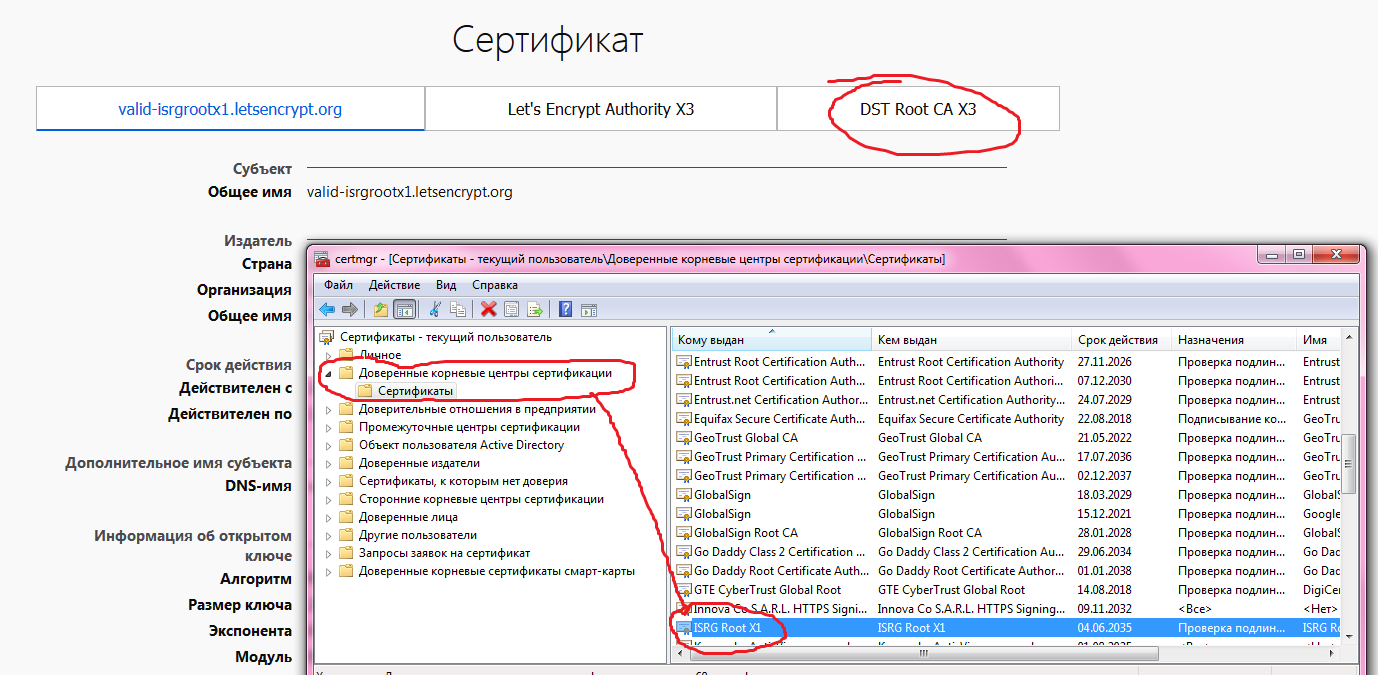The image size is (1378, 675).
Task: Click certificate icon of GlobalSign Root CA row
Action: [x=684, y=533]
